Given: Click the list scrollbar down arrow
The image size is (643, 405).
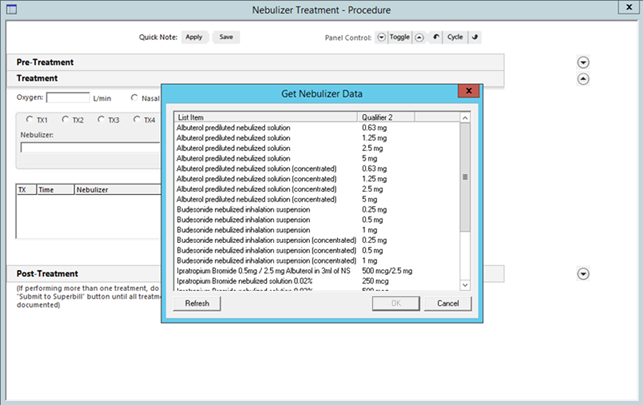Looking at the screenshot, I should [x=465, y=285].
